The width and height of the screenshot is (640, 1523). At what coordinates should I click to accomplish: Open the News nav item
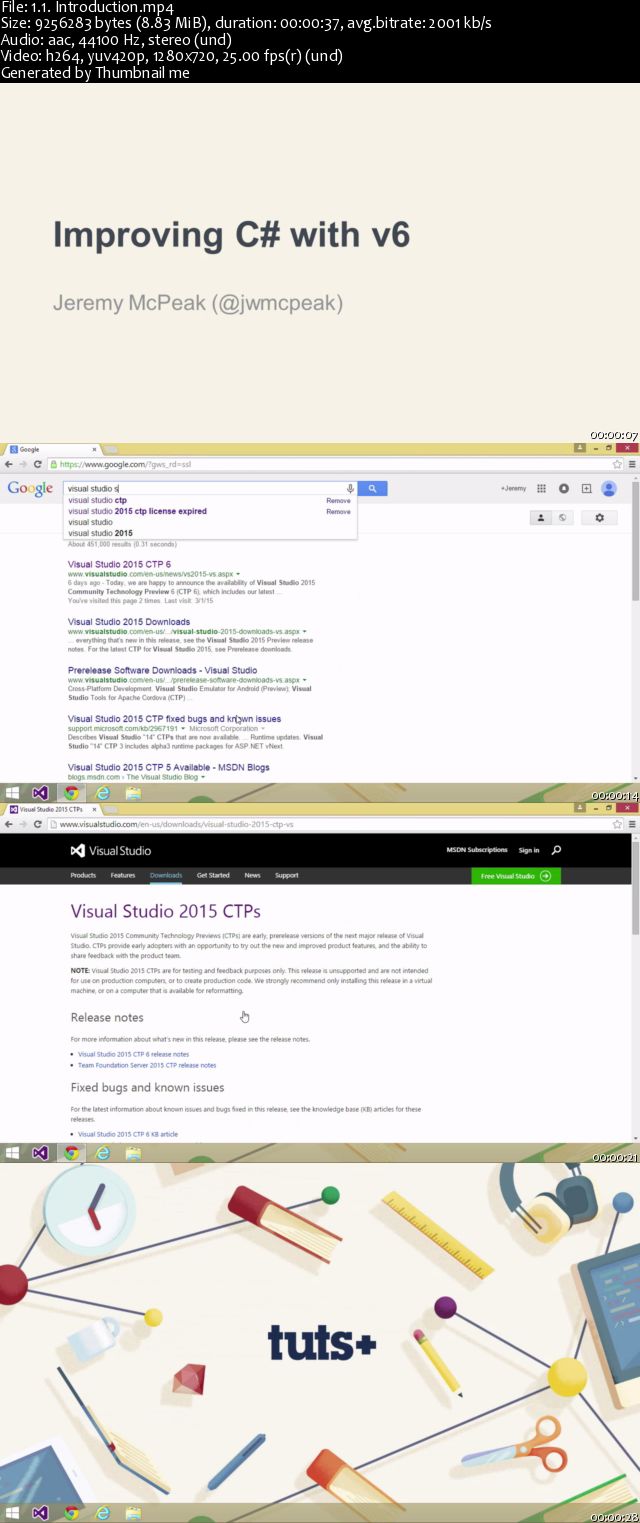coord(252,875)
